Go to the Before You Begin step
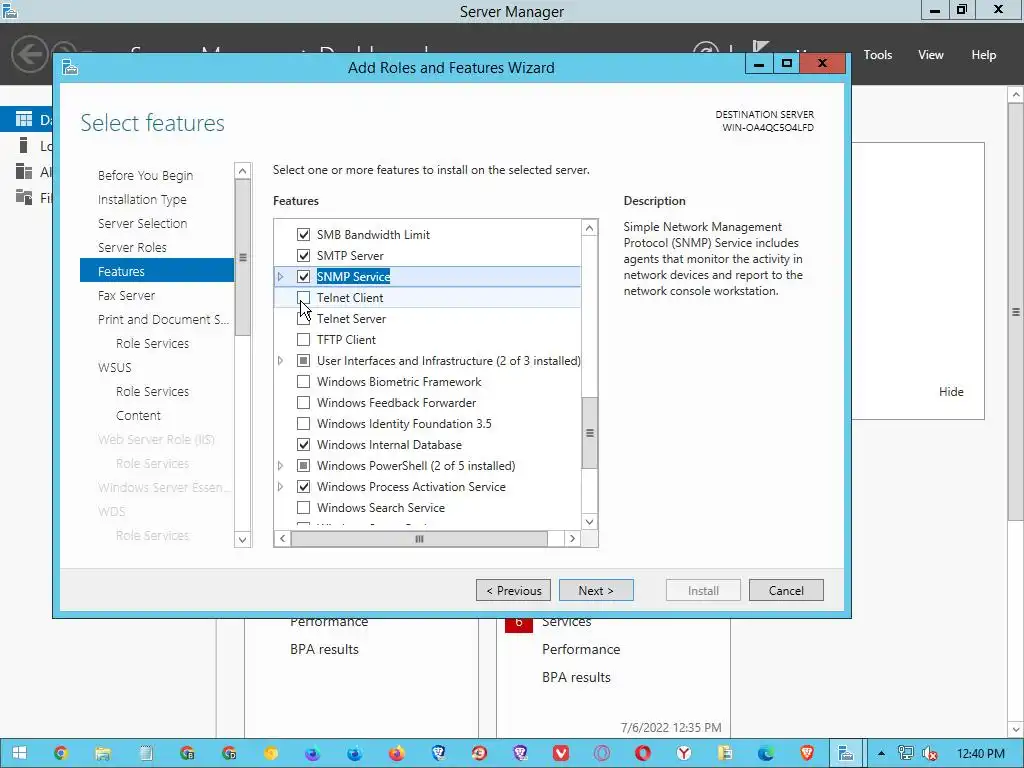Viewport: 1024px width, 768px height. (146, 175)
